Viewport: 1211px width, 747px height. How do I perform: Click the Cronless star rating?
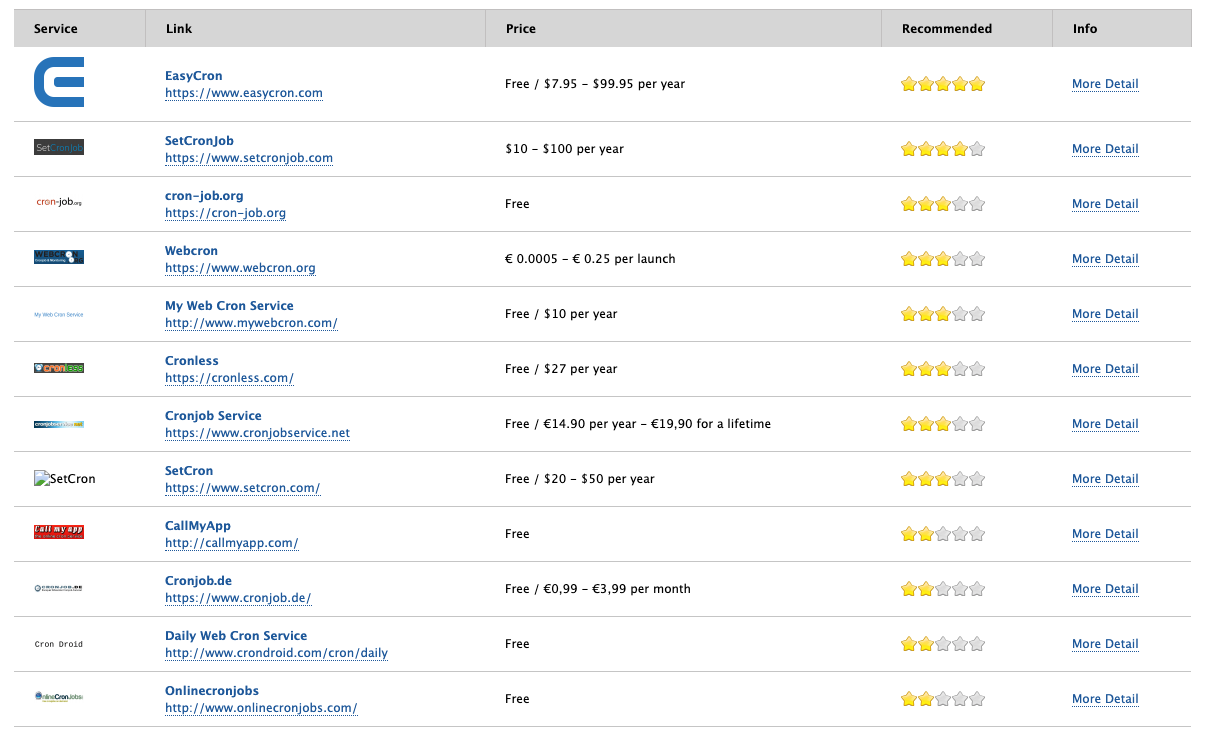[x=943, y=369]
